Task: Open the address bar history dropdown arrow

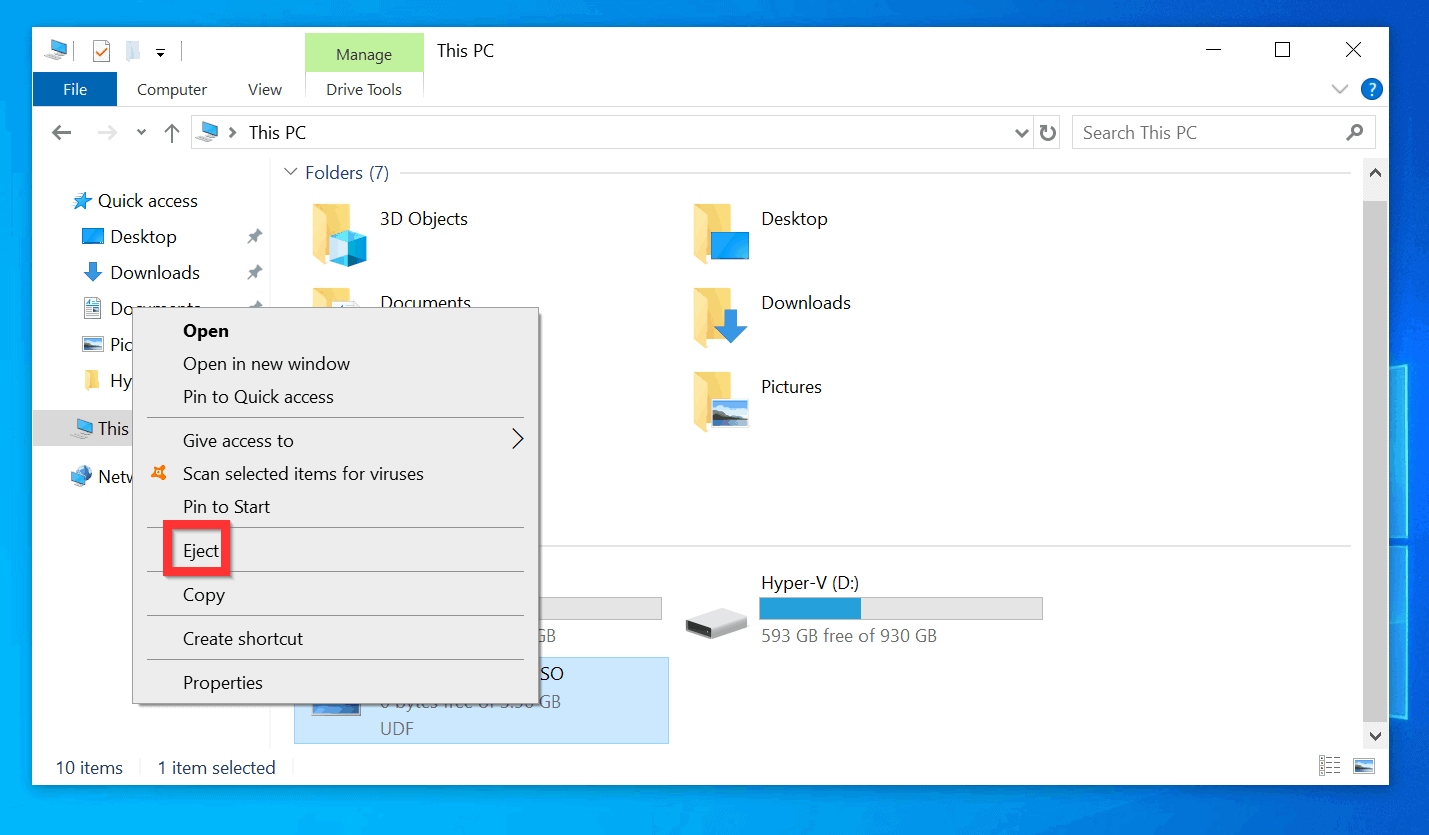Action: pyautogui.click(x=1021, y=131)
